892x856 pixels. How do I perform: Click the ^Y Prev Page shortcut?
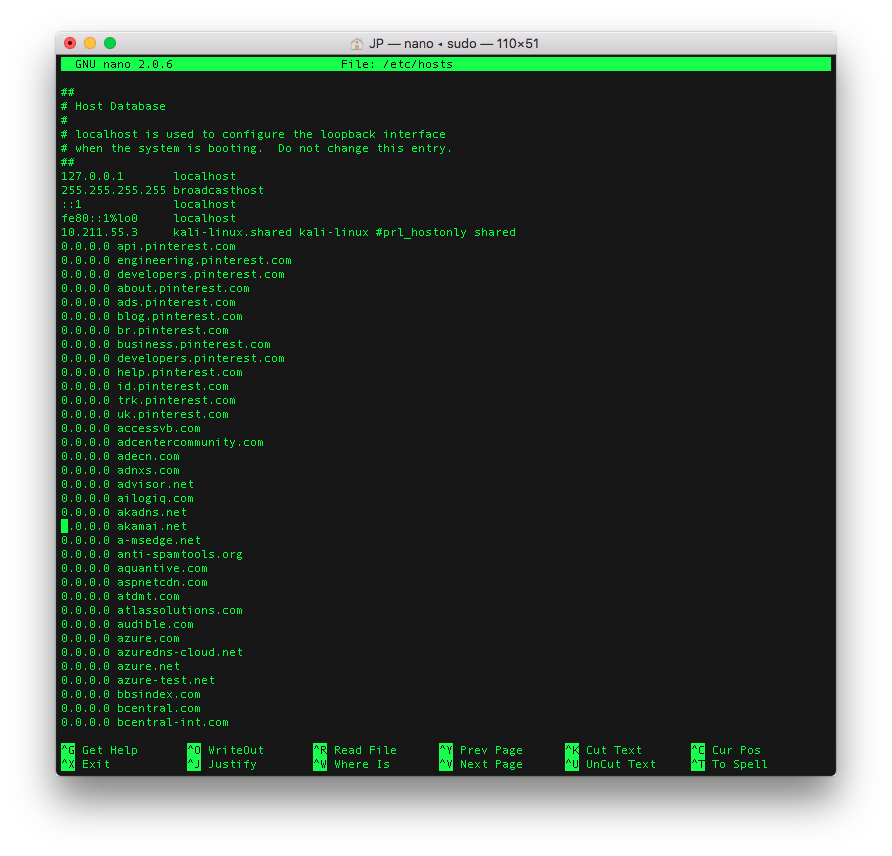[x=481, y=750]
